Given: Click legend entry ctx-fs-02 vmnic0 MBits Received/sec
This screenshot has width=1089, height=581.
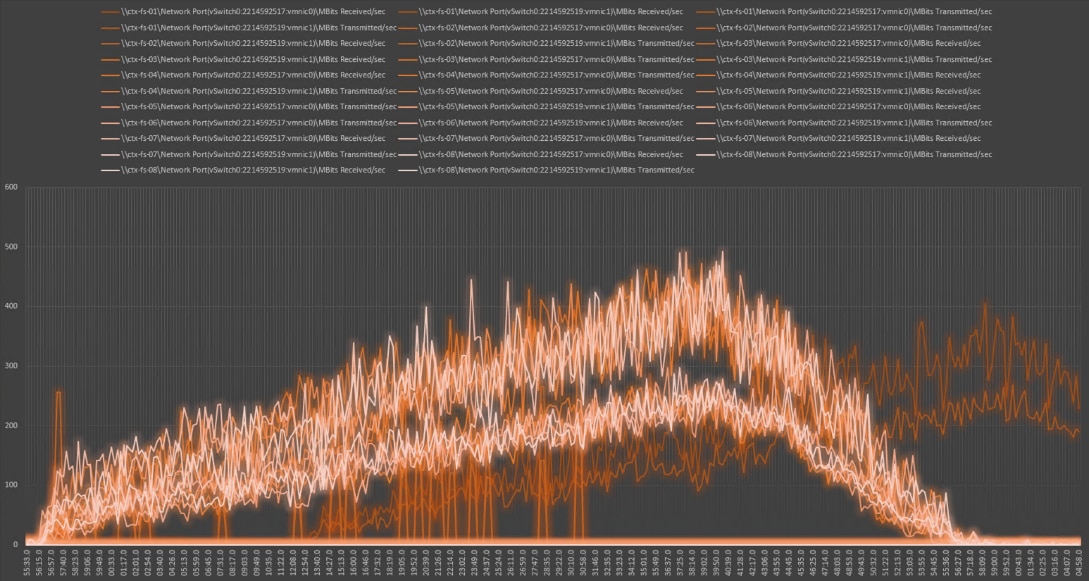Looking at the screenshot, I should (x=541, y=28).
